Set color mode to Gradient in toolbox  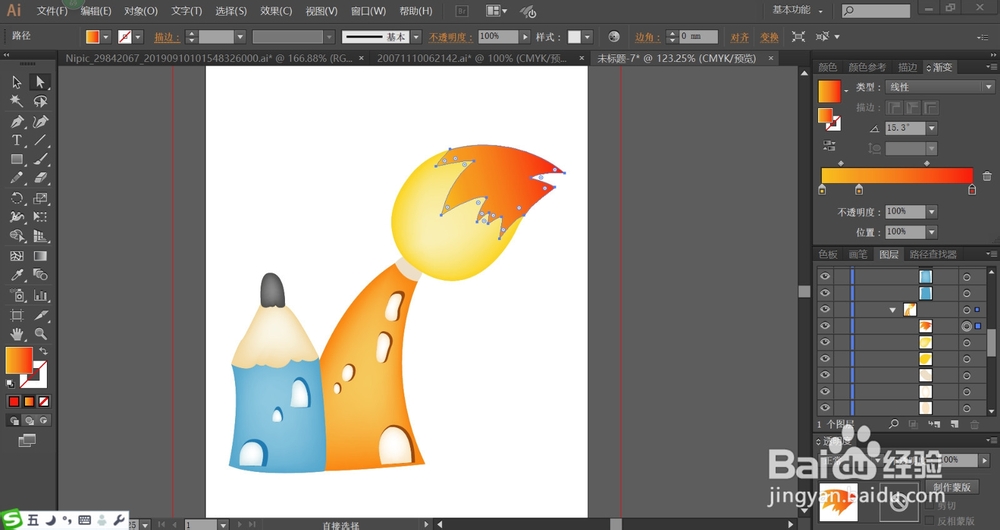(x=29, y=402)
